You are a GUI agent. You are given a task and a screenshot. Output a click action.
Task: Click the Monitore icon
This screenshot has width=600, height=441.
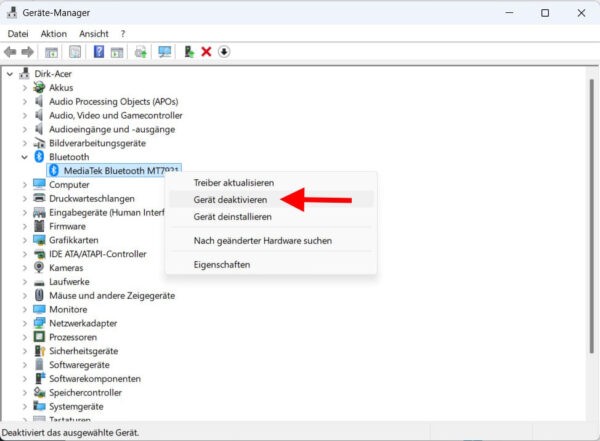pos(39,309)
